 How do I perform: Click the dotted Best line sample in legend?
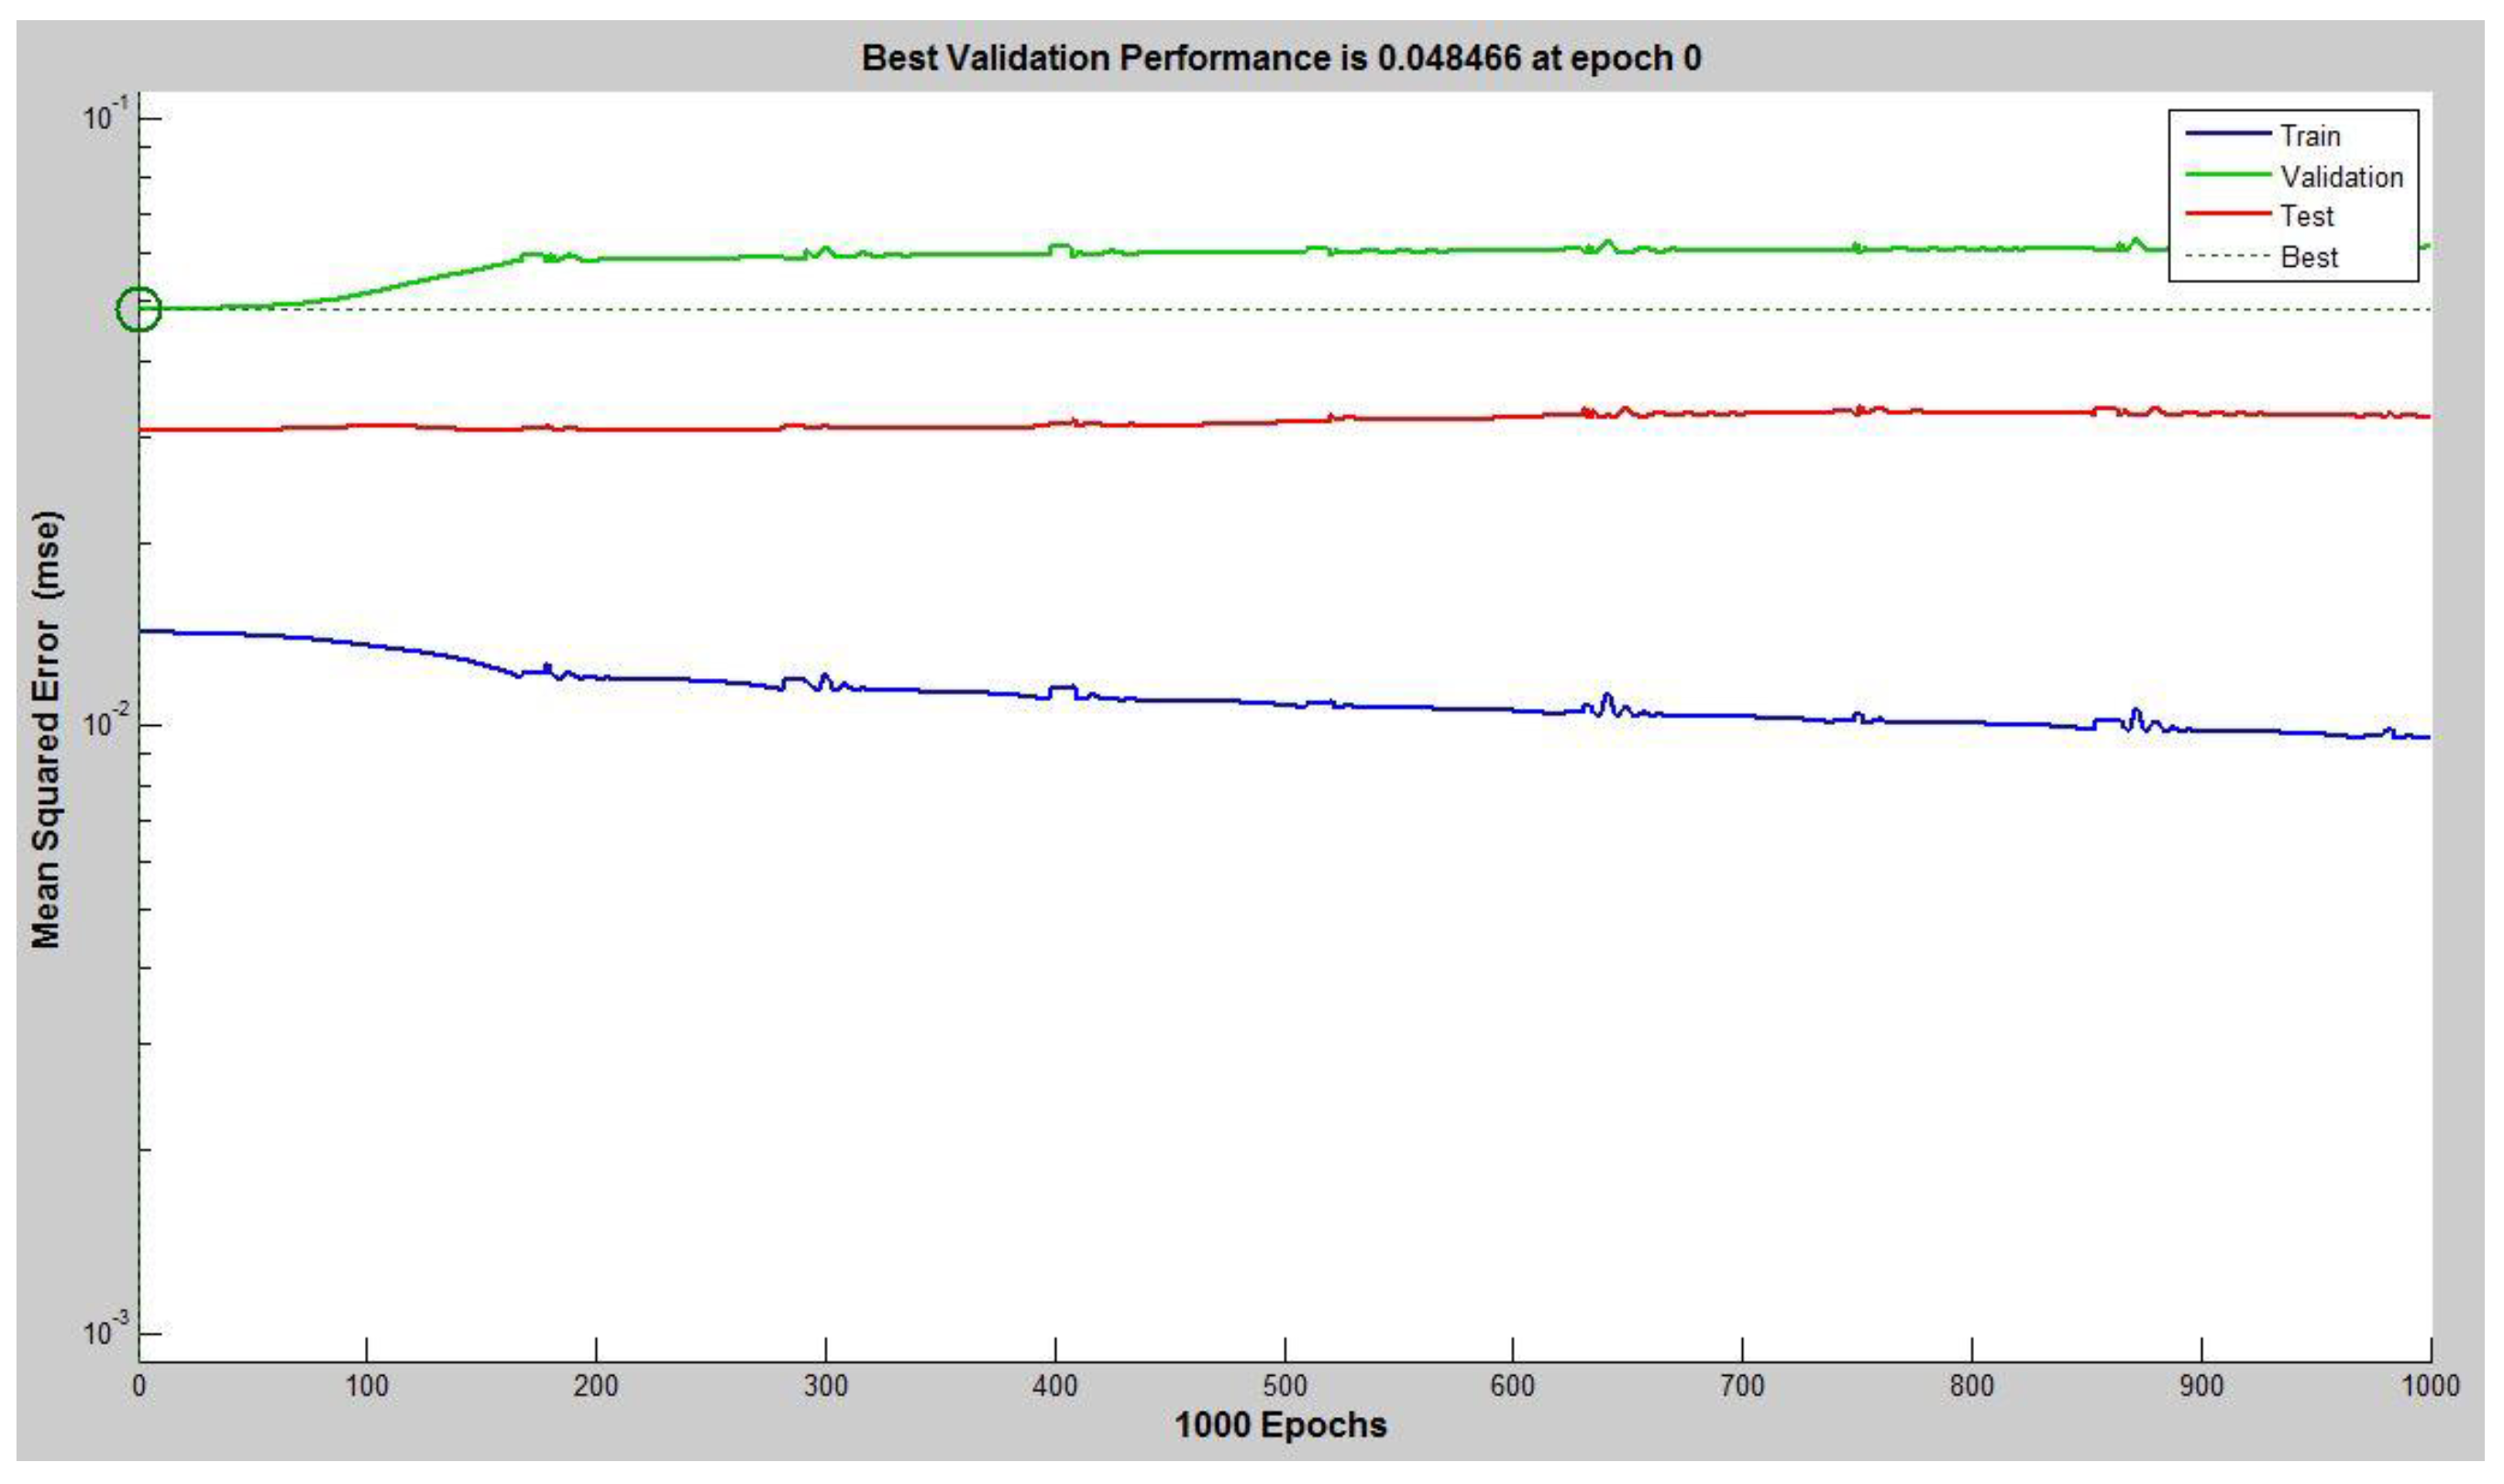[x=2227, y=256]
